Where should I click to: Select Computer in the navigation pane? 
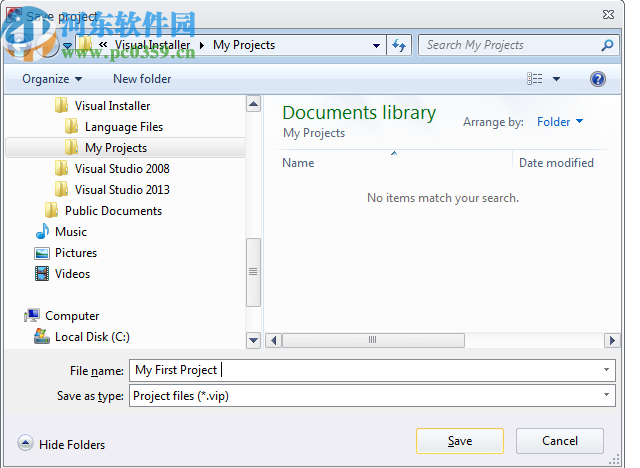coord(72,316)
